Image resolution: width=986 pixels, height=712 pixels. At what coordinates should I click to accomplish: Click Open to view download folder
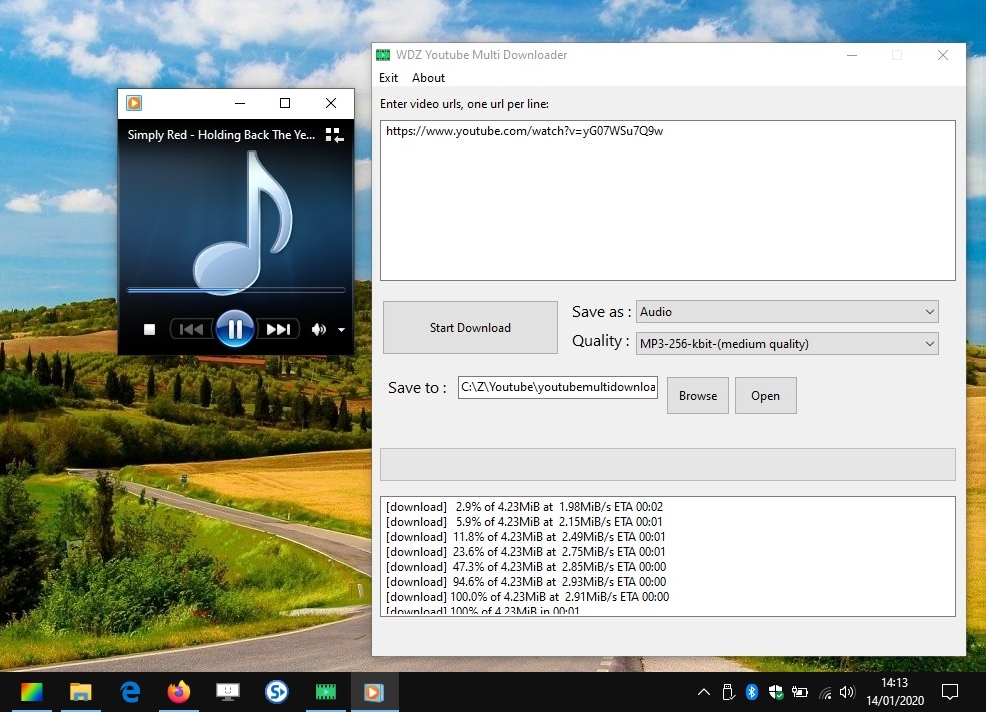tap(765, 396)
